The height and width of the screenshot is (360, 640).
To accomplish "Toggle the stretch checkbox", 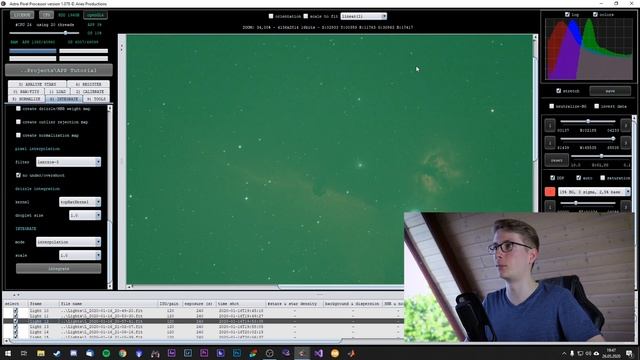I will click(x=559, y=91).
